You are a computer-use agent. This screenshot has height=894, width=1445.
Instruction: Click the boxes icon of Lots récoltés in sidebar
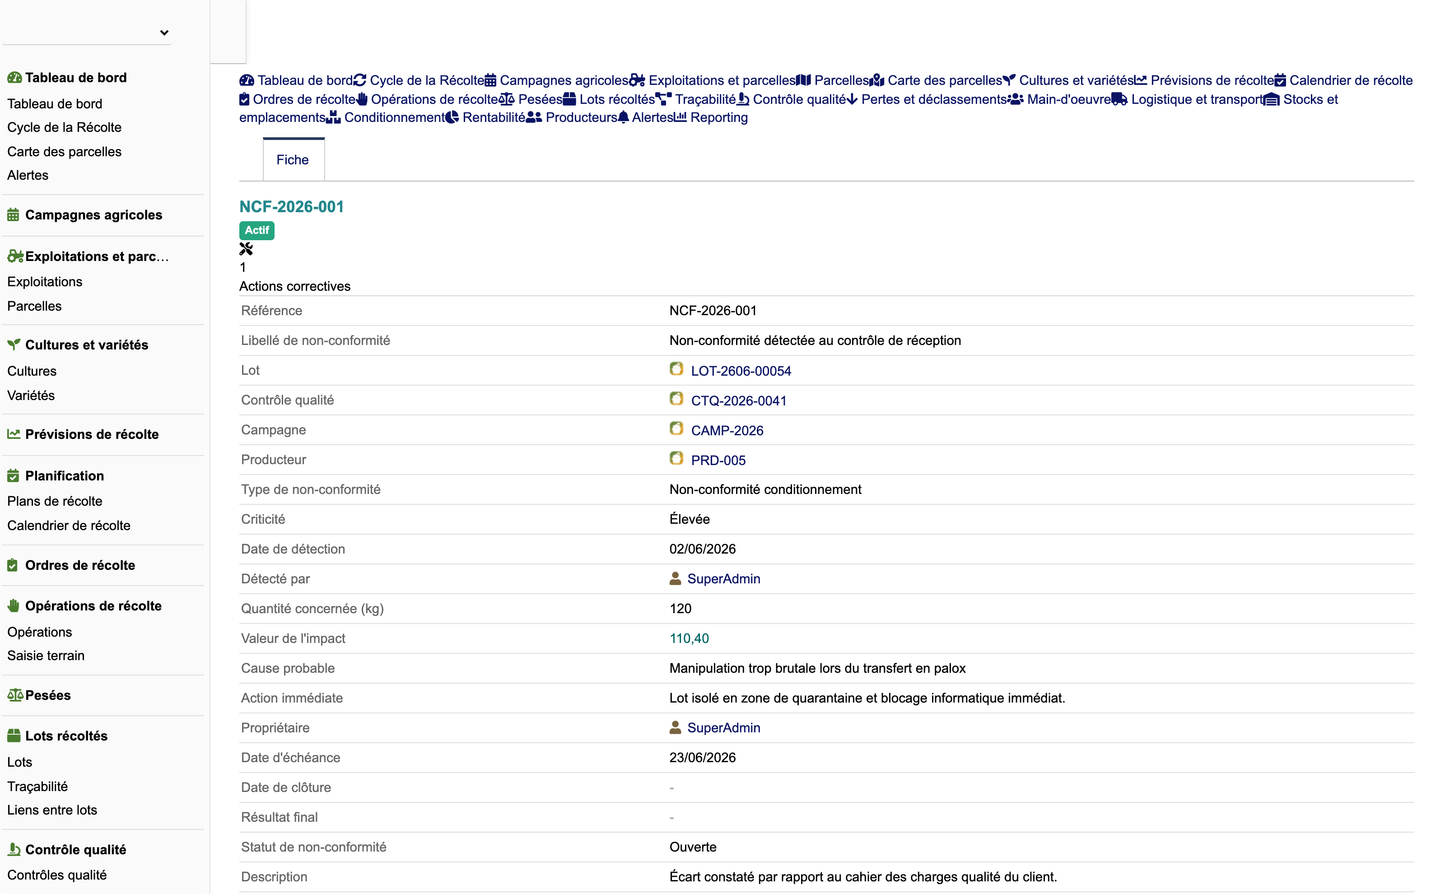click(13, 736)
